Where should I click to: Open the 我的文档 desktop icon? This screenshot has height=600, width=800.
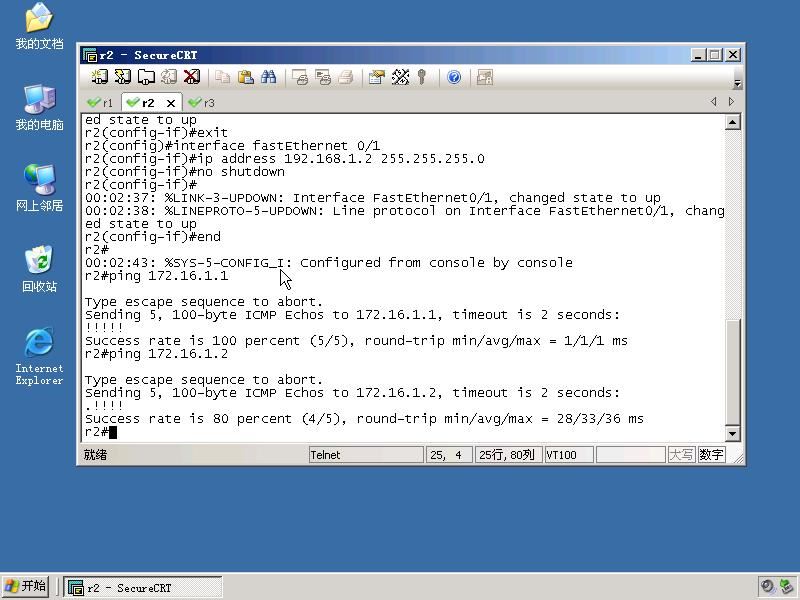39,26
